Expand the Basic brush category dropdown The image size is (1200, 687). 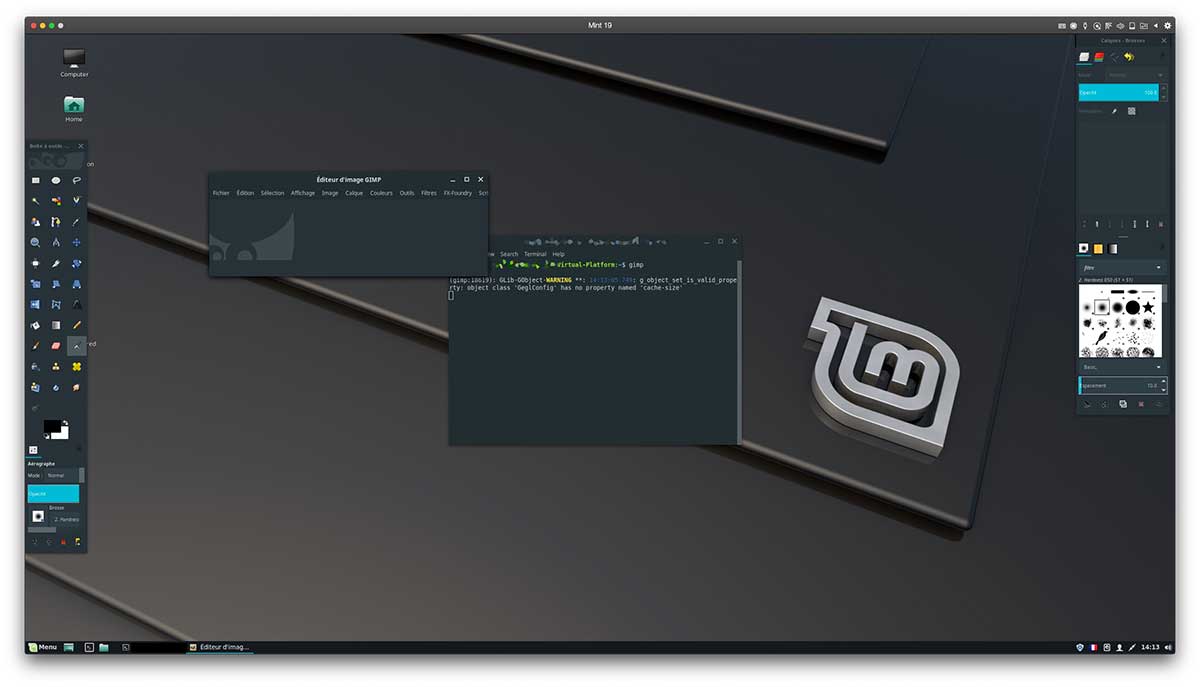pos(1122,367)
